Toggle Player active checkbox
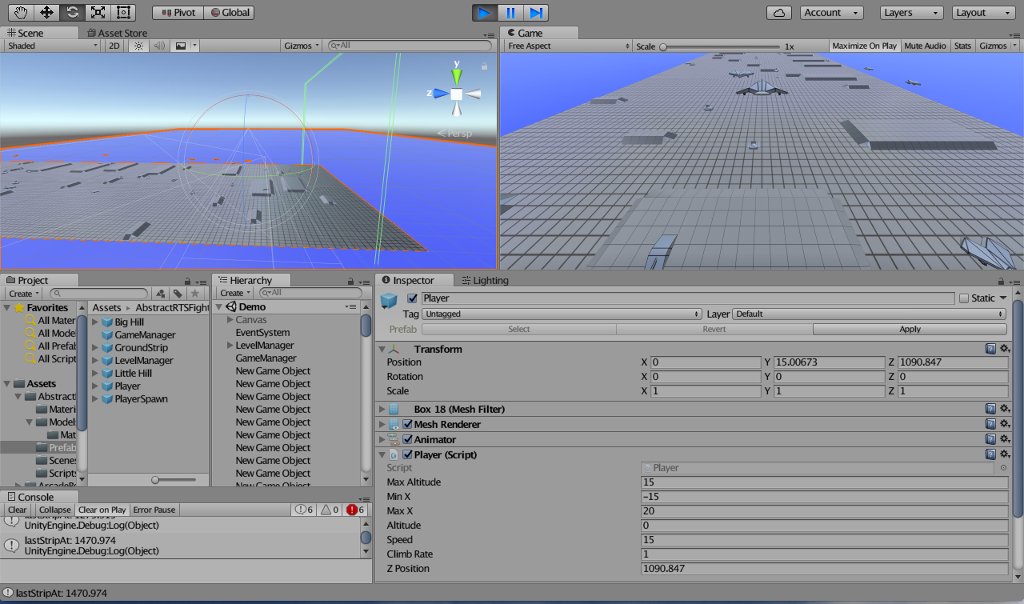Image resolution: width=1024 pixels, height=604 pixels. pos(412,298)
